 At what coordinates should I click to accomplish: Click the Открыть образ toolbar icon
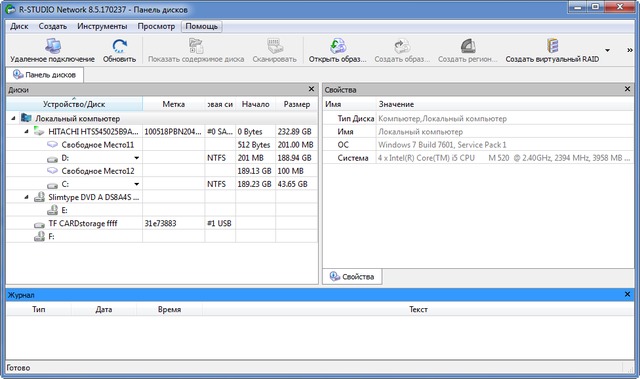[338, 46]
